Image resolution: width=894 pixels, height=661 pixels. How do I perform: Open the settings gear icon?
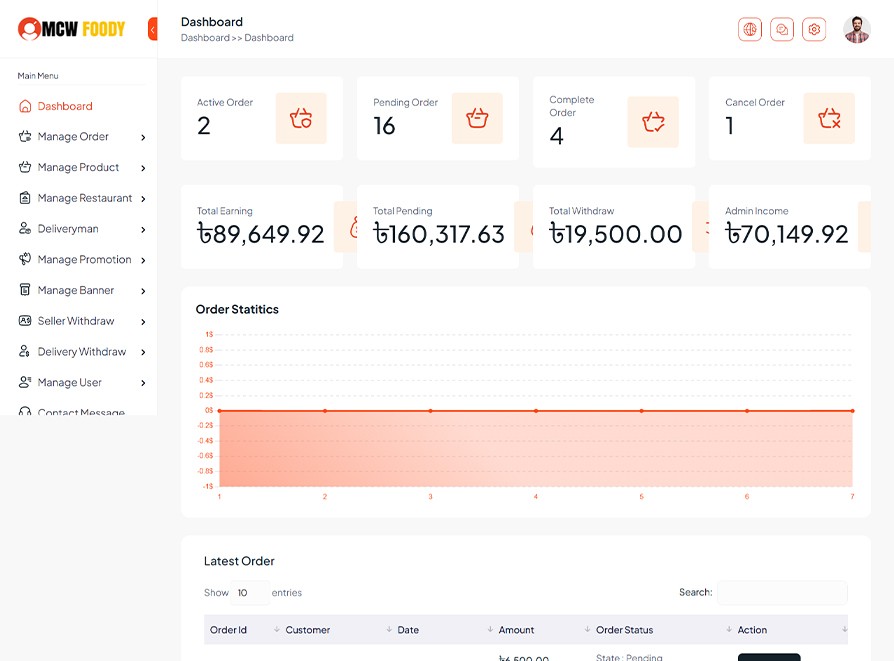click(x=814, y=30)
